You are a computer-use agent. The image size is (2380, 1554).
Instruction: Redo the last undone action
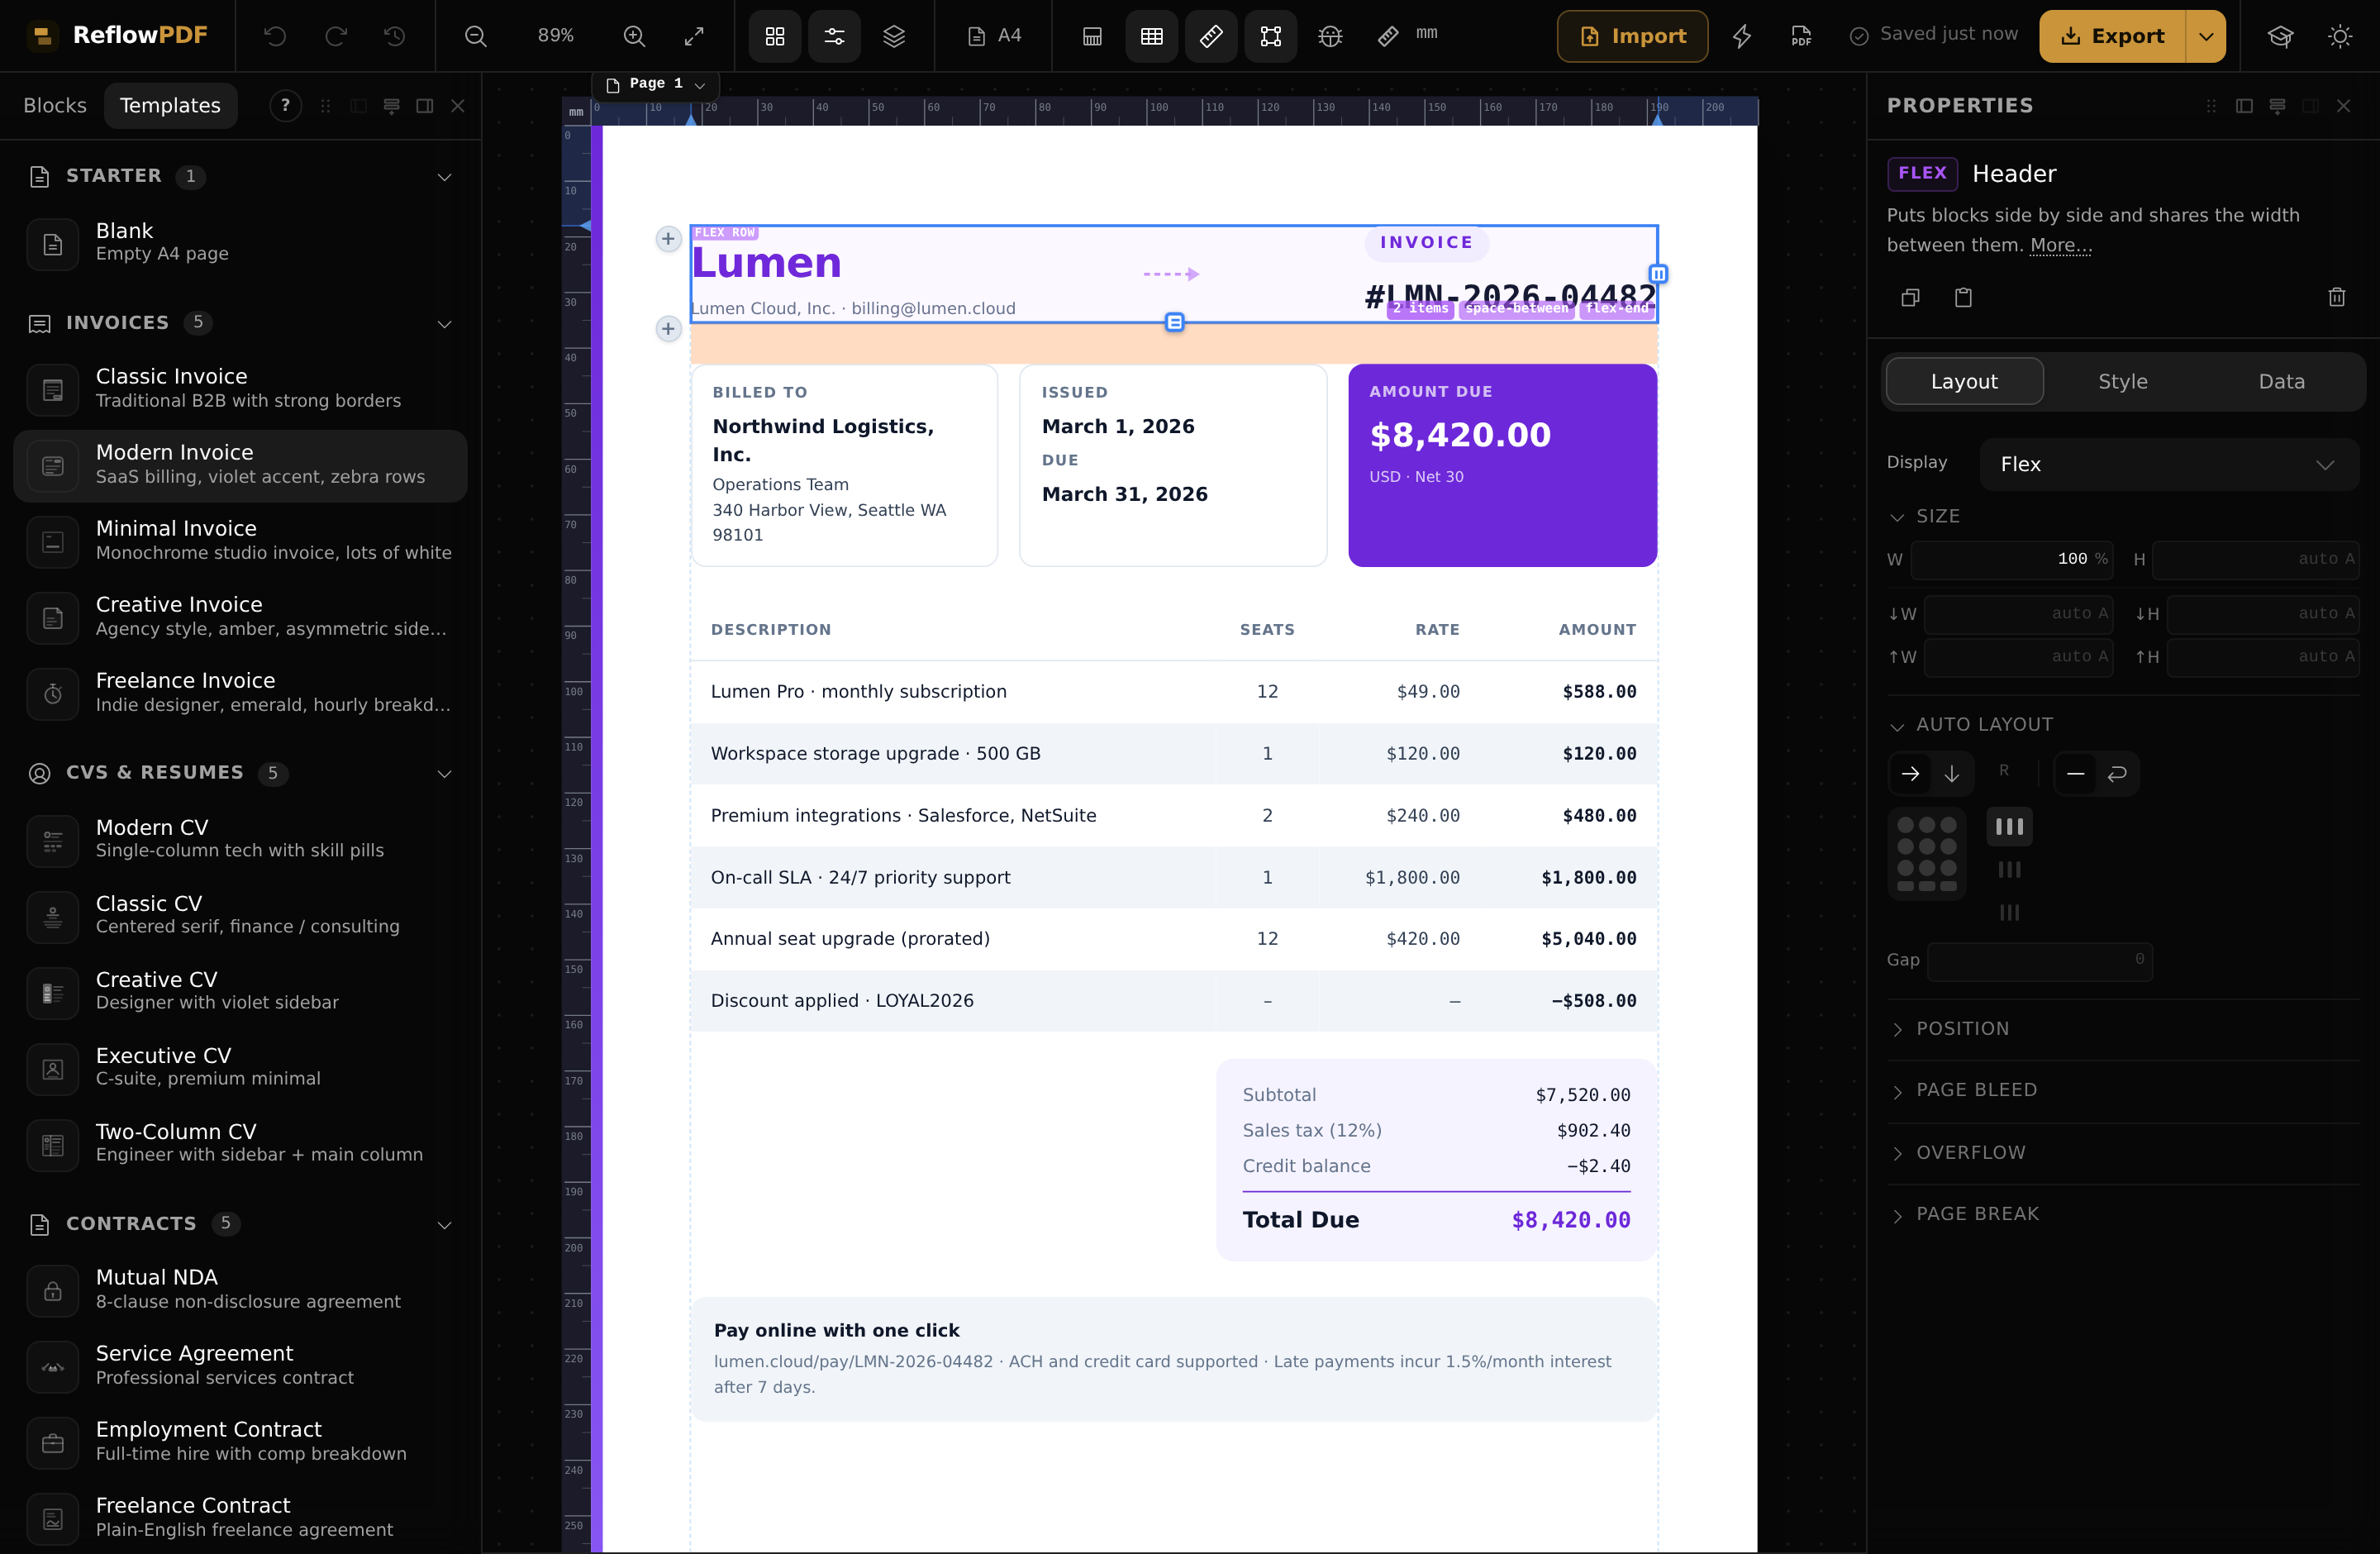pyautogui.click(x=335, y=36)
